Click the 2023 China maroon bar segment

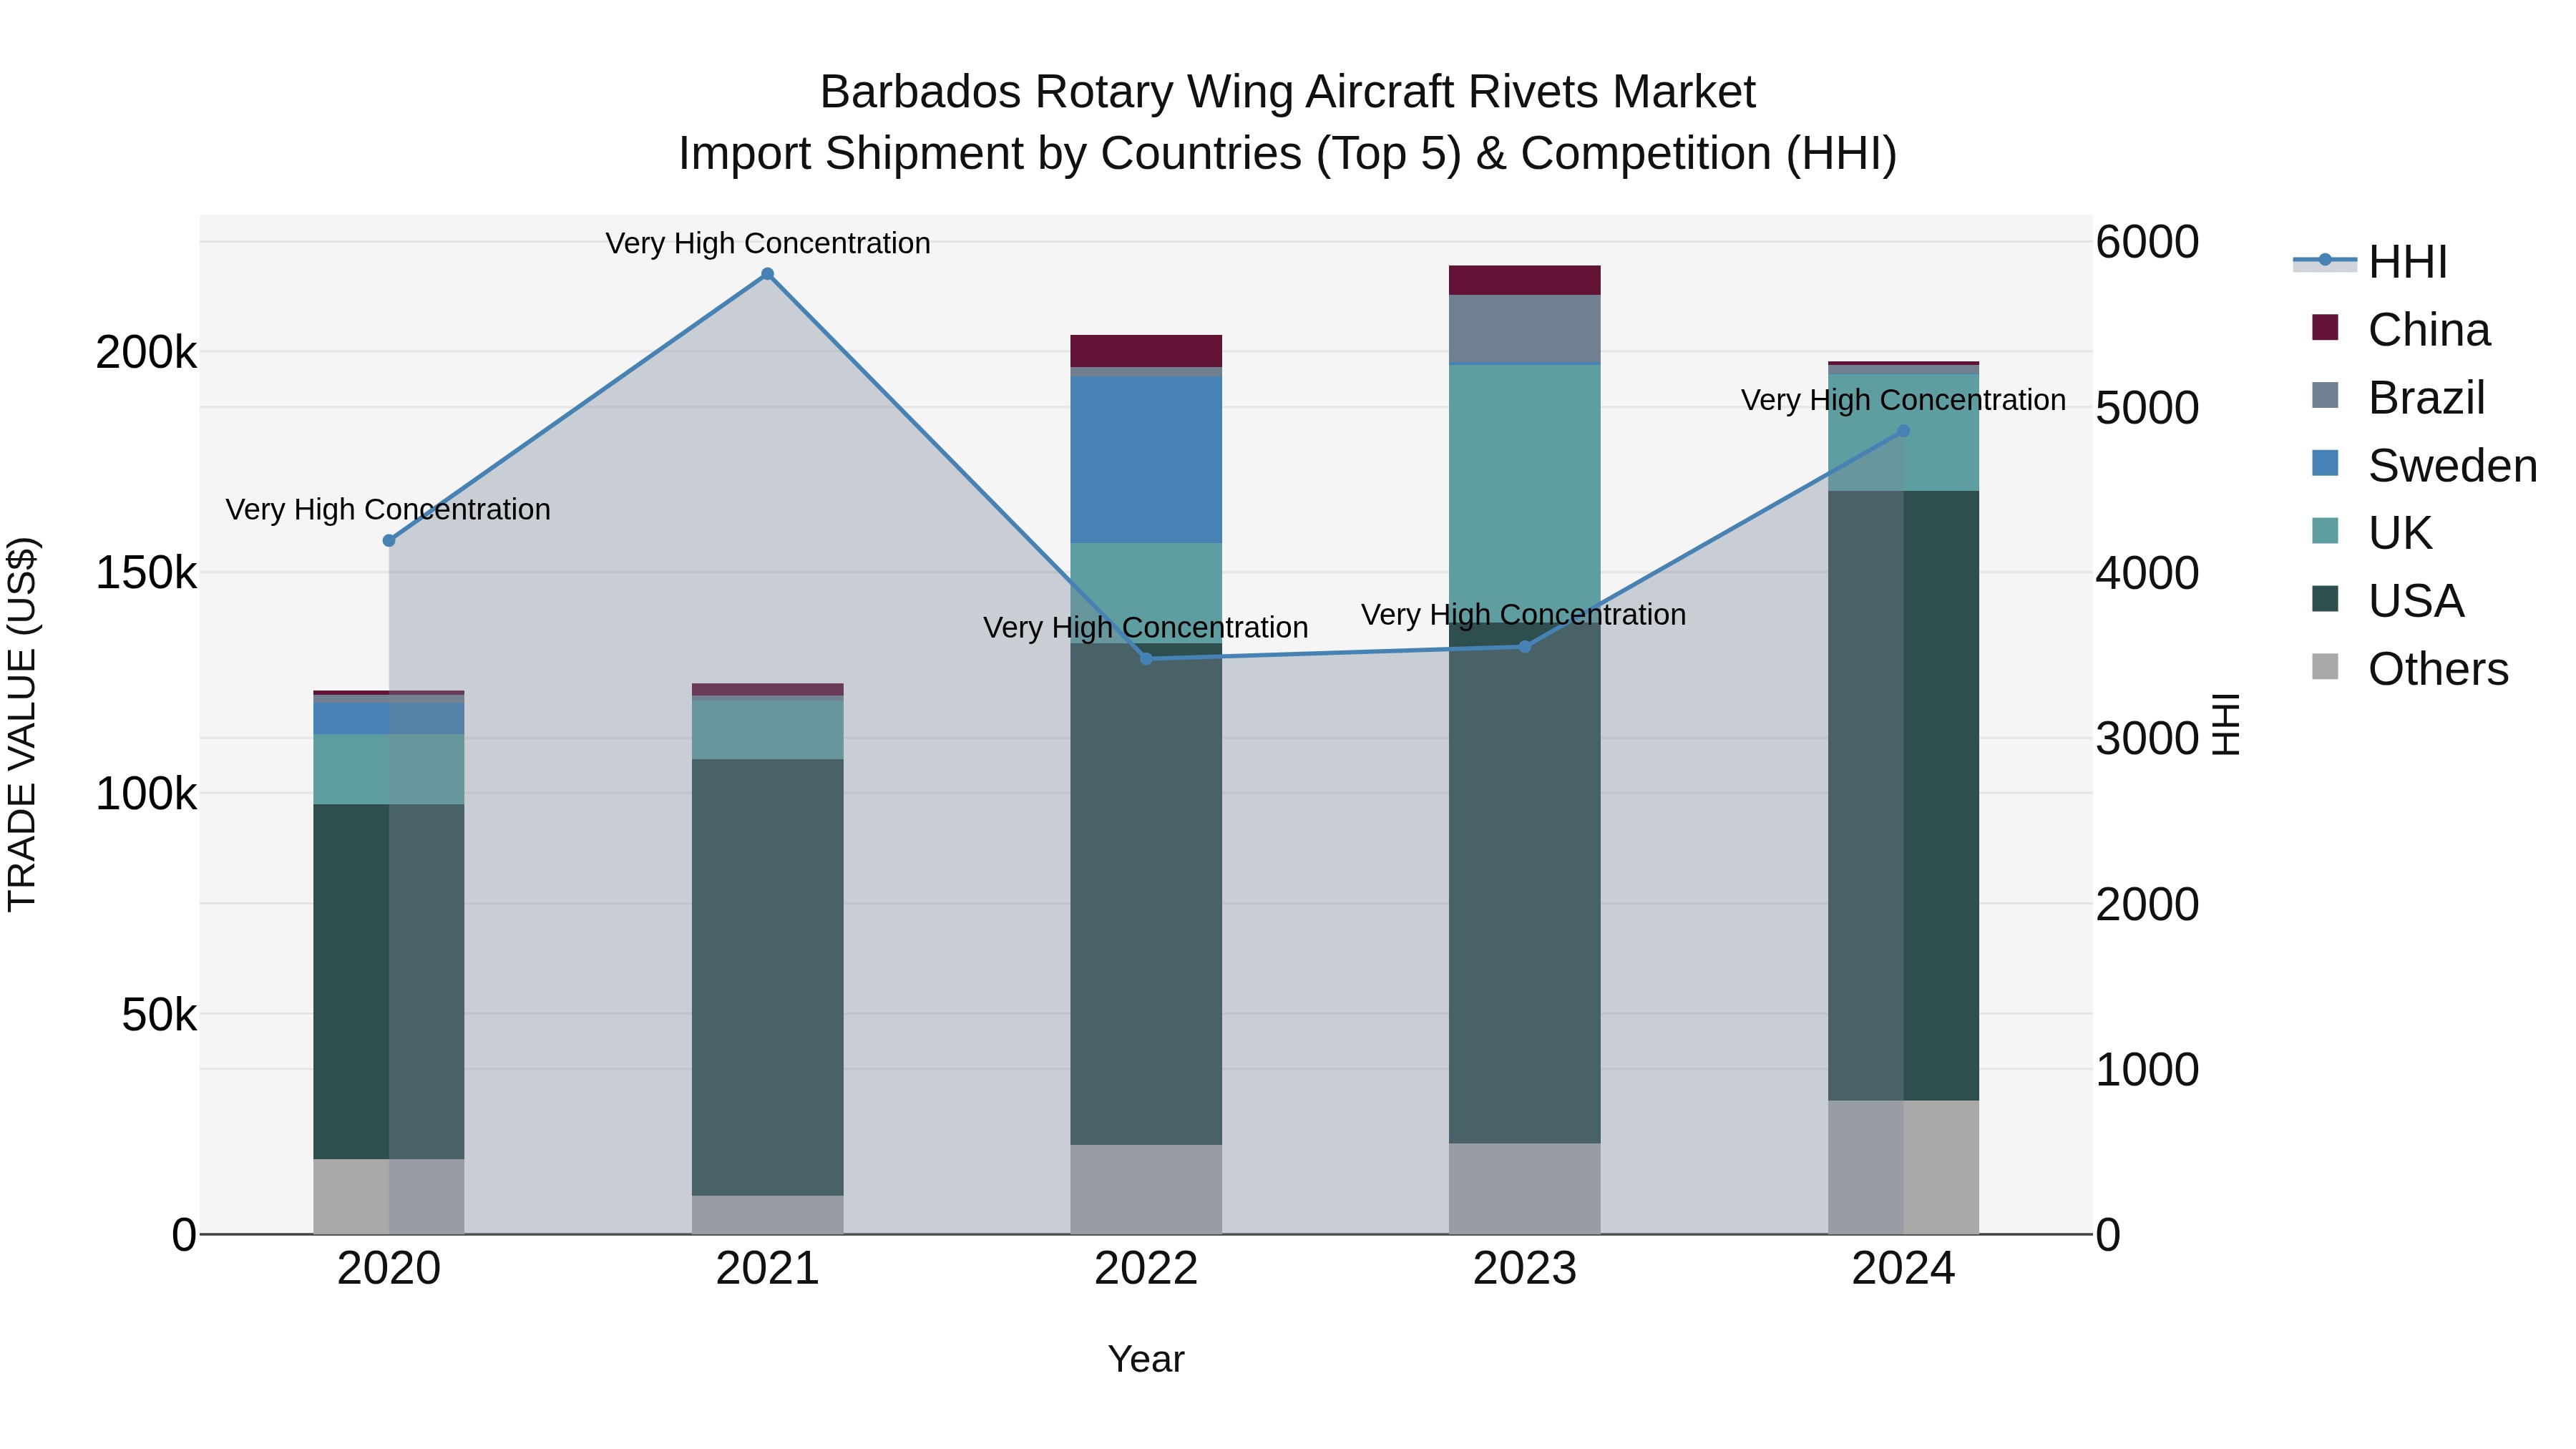click(1525, 280)
